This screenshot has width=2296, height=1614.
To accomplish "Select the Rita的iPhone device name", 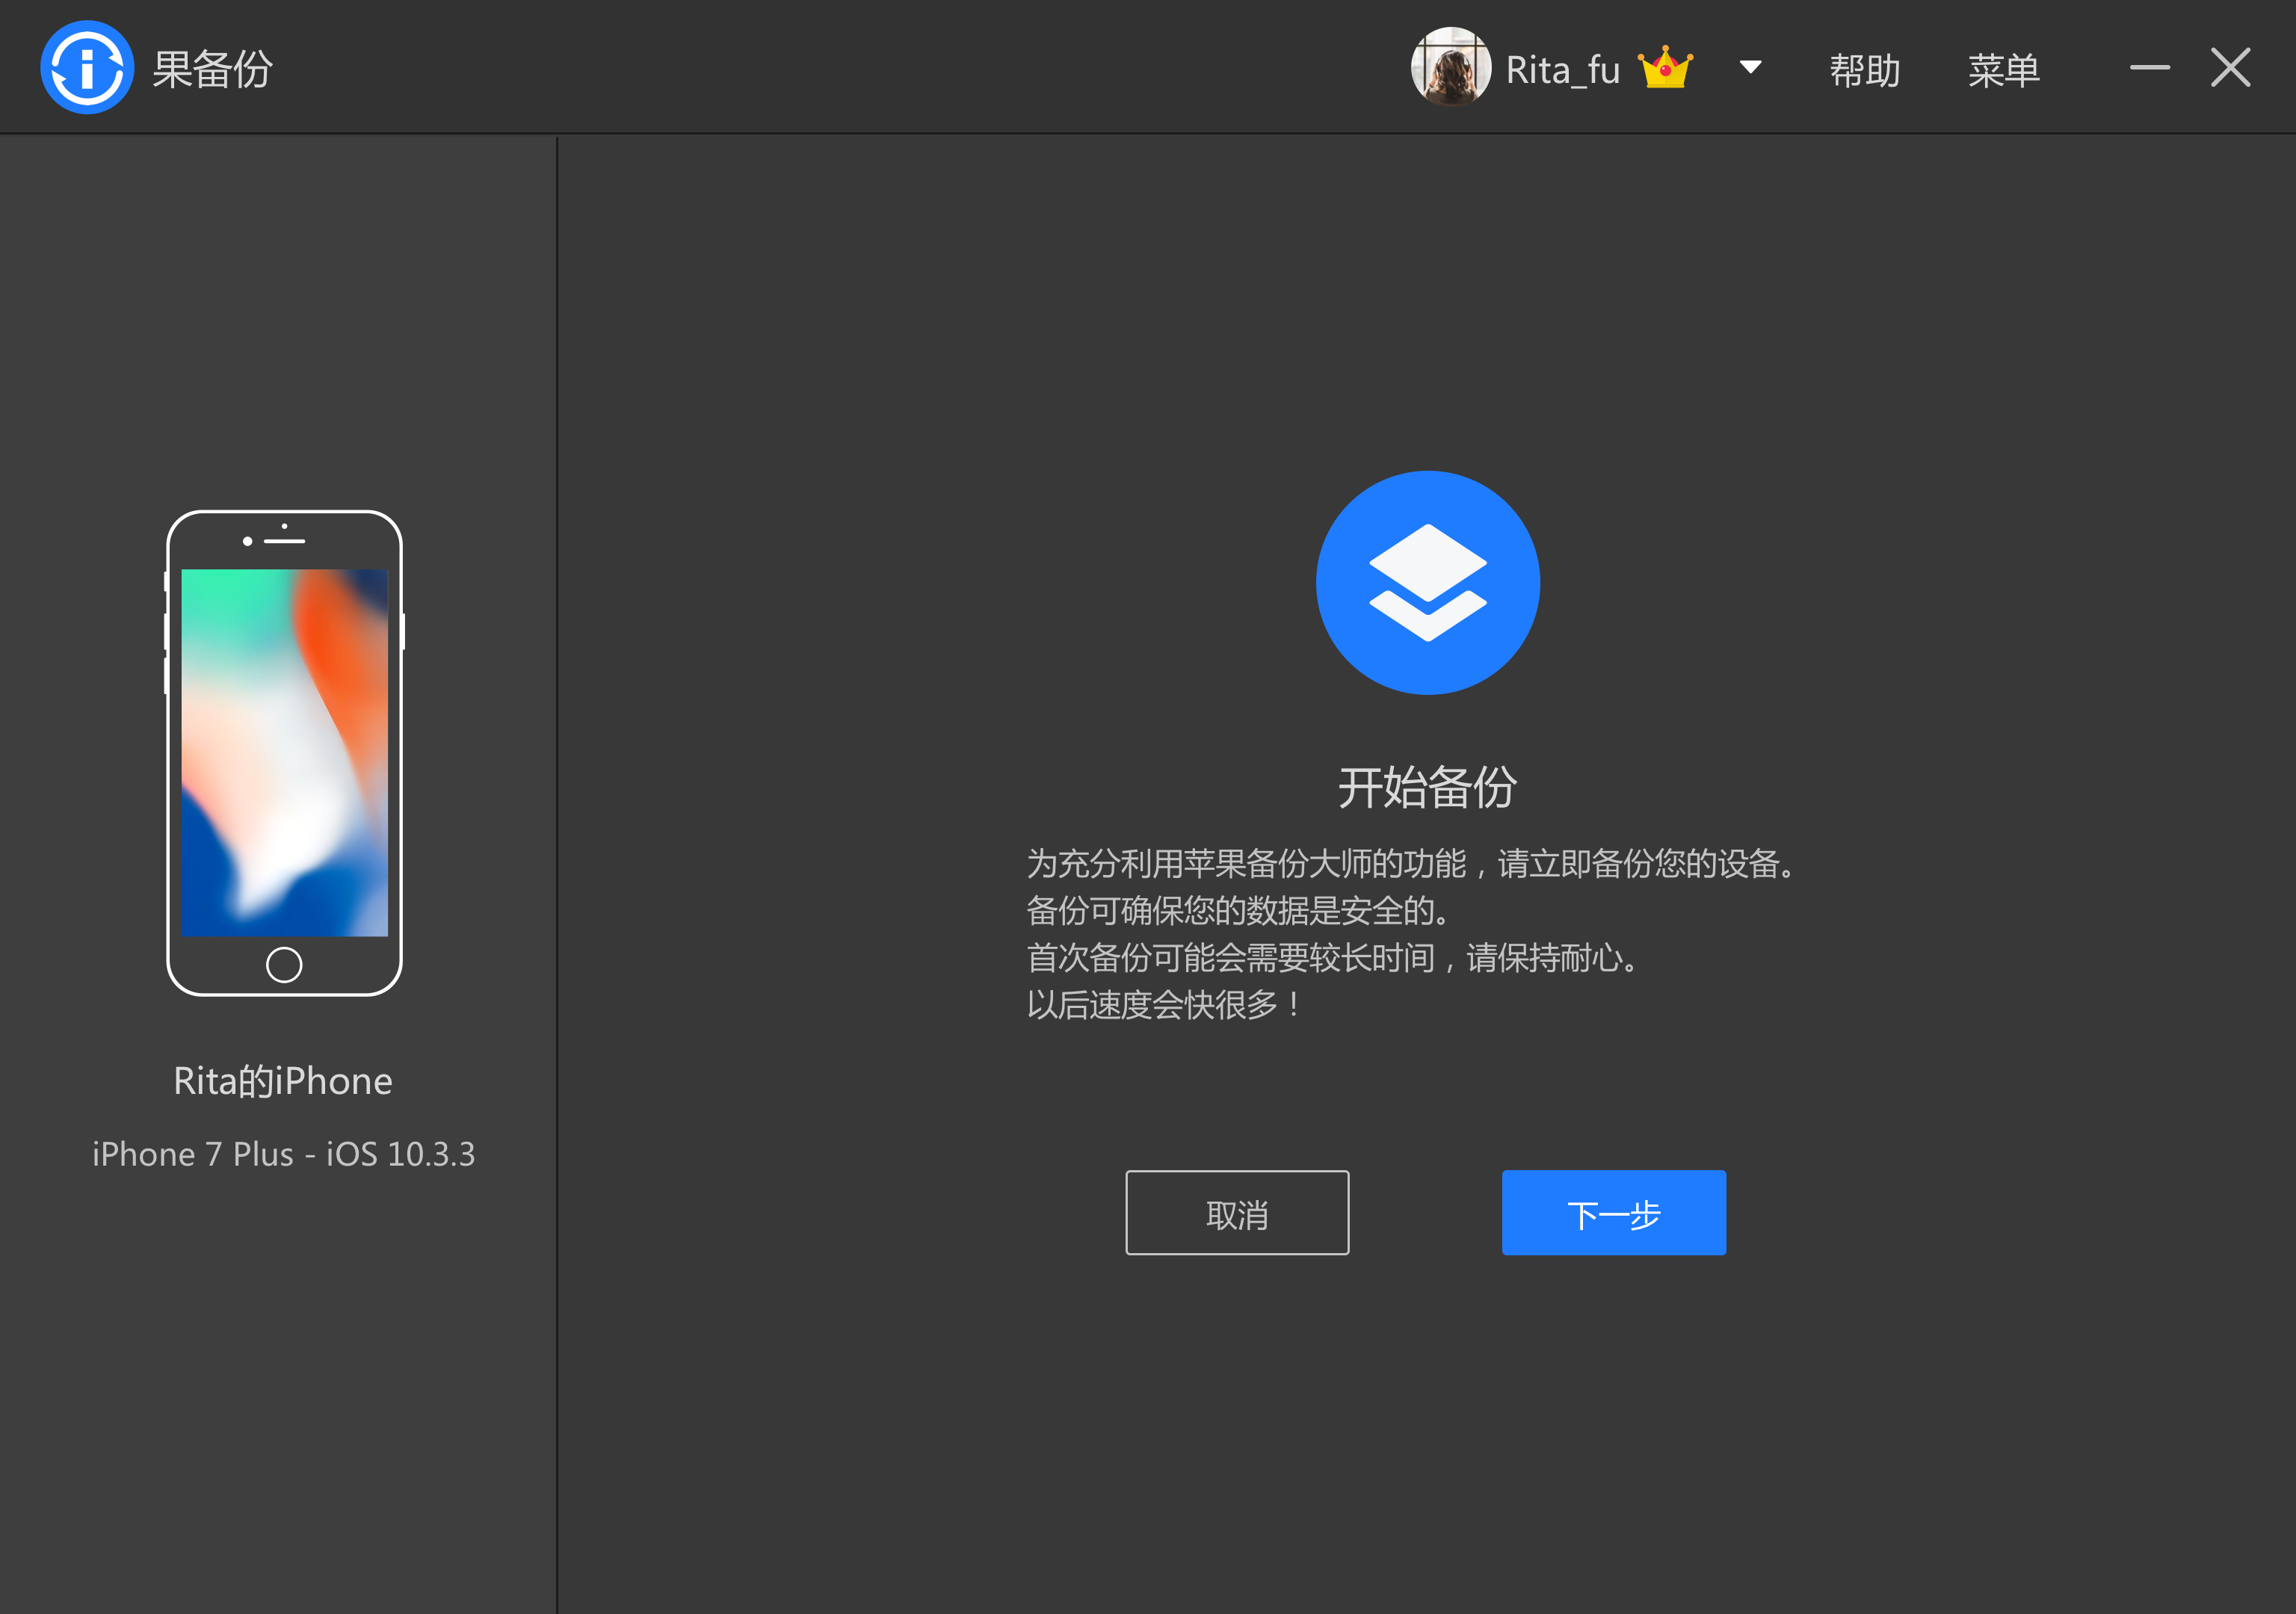I will [283, 1081].
